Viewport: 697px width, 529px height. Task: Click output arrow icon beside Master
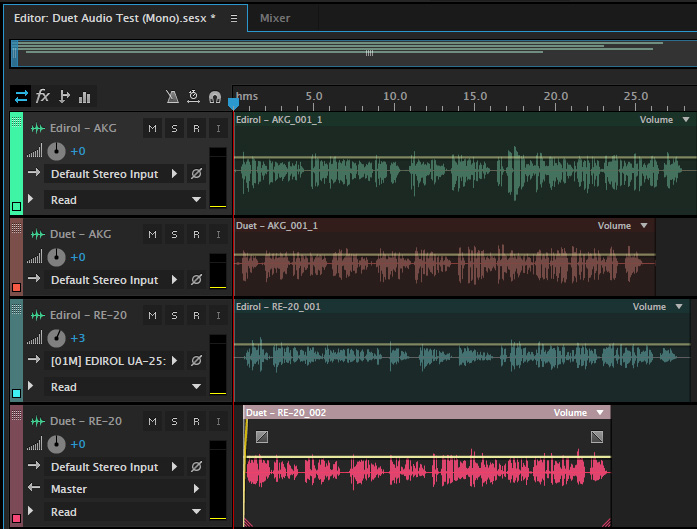[34, 488]
